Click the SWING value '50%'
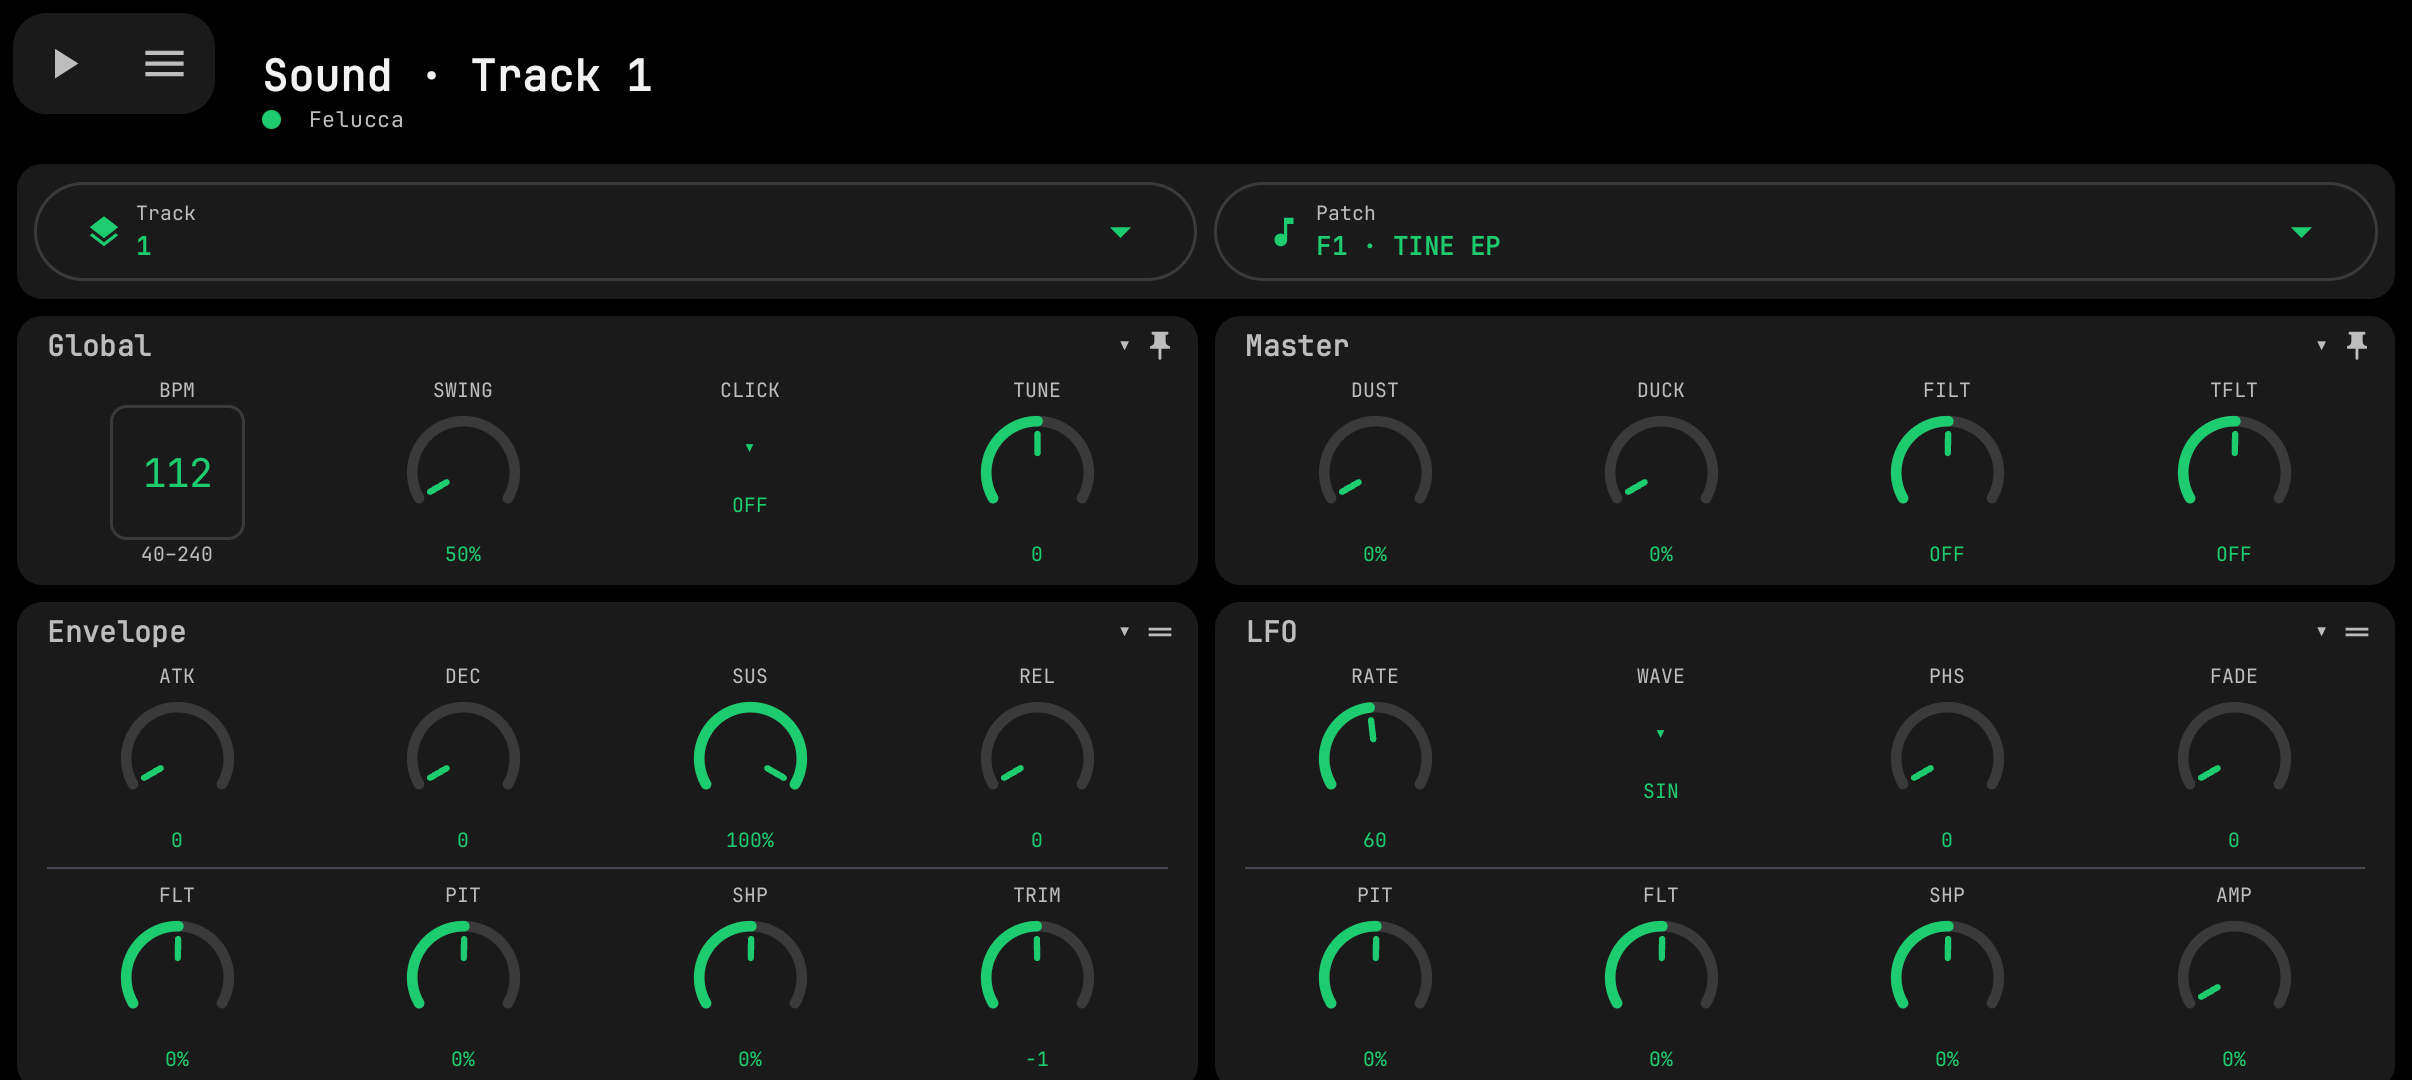This screenshot has height=1080, width=2412. coord(463,554)
